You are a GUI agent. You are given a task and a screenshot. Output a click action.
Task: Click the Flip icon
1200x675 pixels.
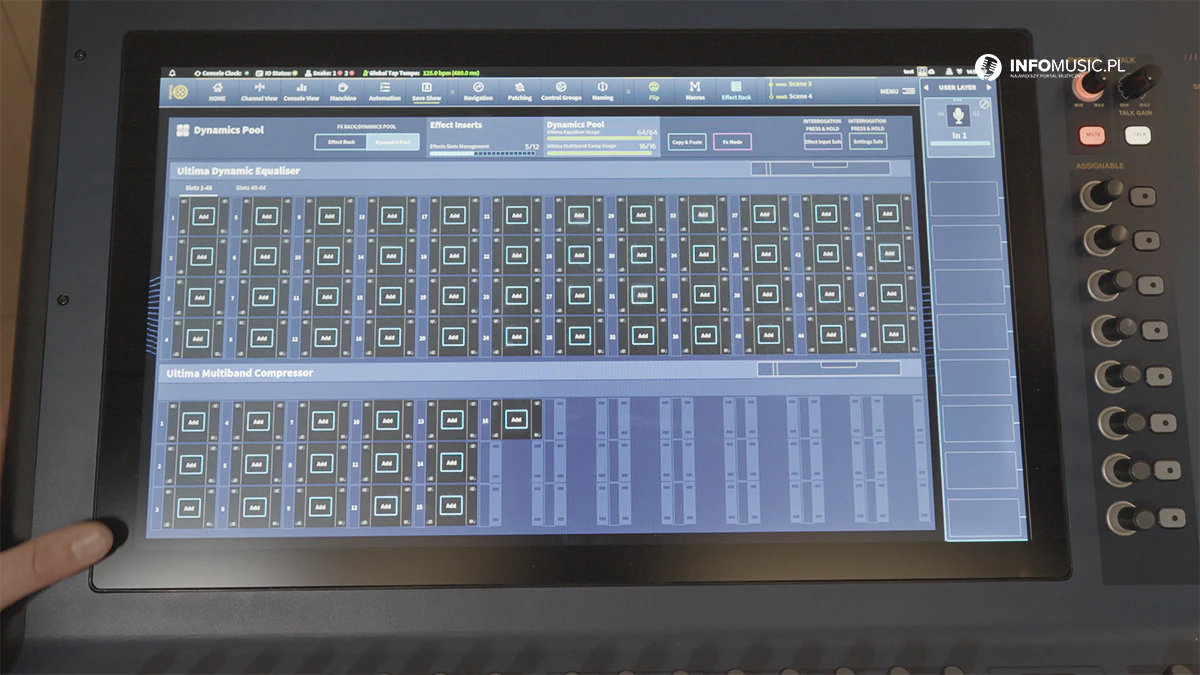click(654, 91)
